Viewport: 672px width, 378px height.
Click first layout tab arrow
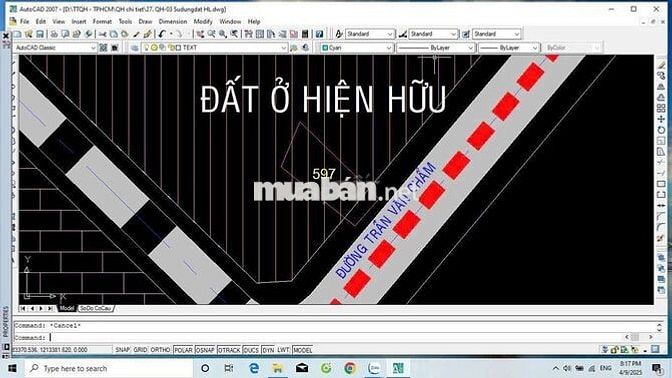(23, 308)
